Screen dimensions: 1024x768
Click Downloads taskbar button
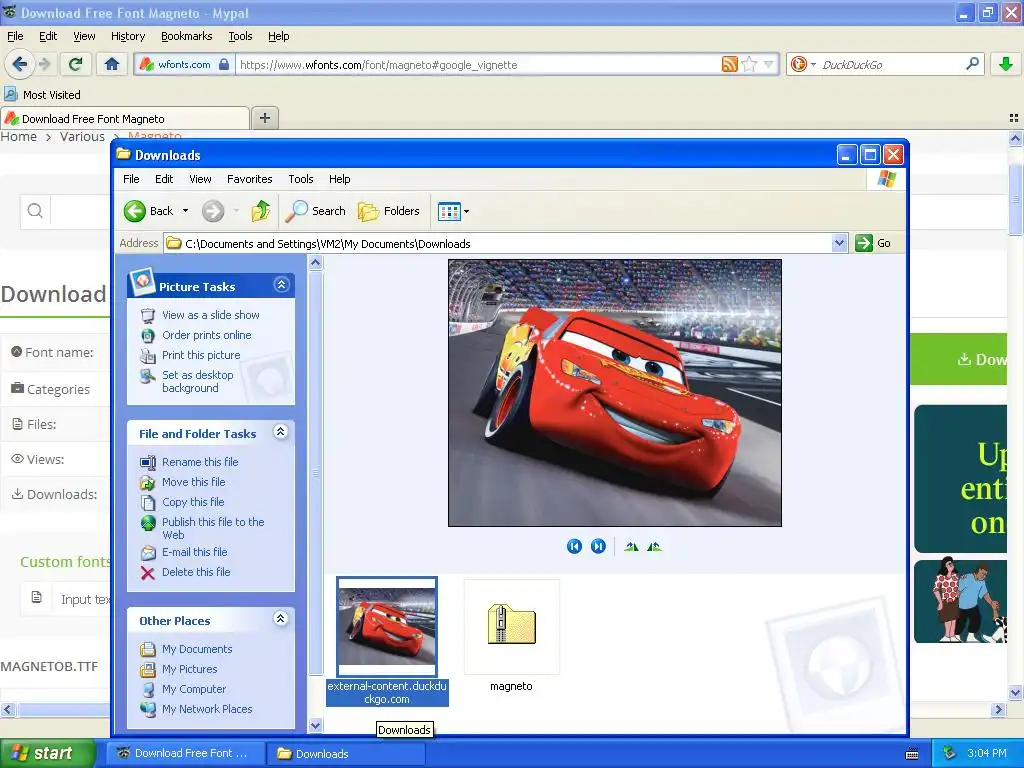click(x=347, y=753)
